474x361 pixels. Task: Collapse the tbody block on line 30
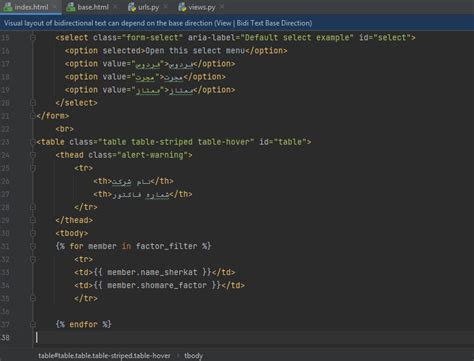point(33,233)
